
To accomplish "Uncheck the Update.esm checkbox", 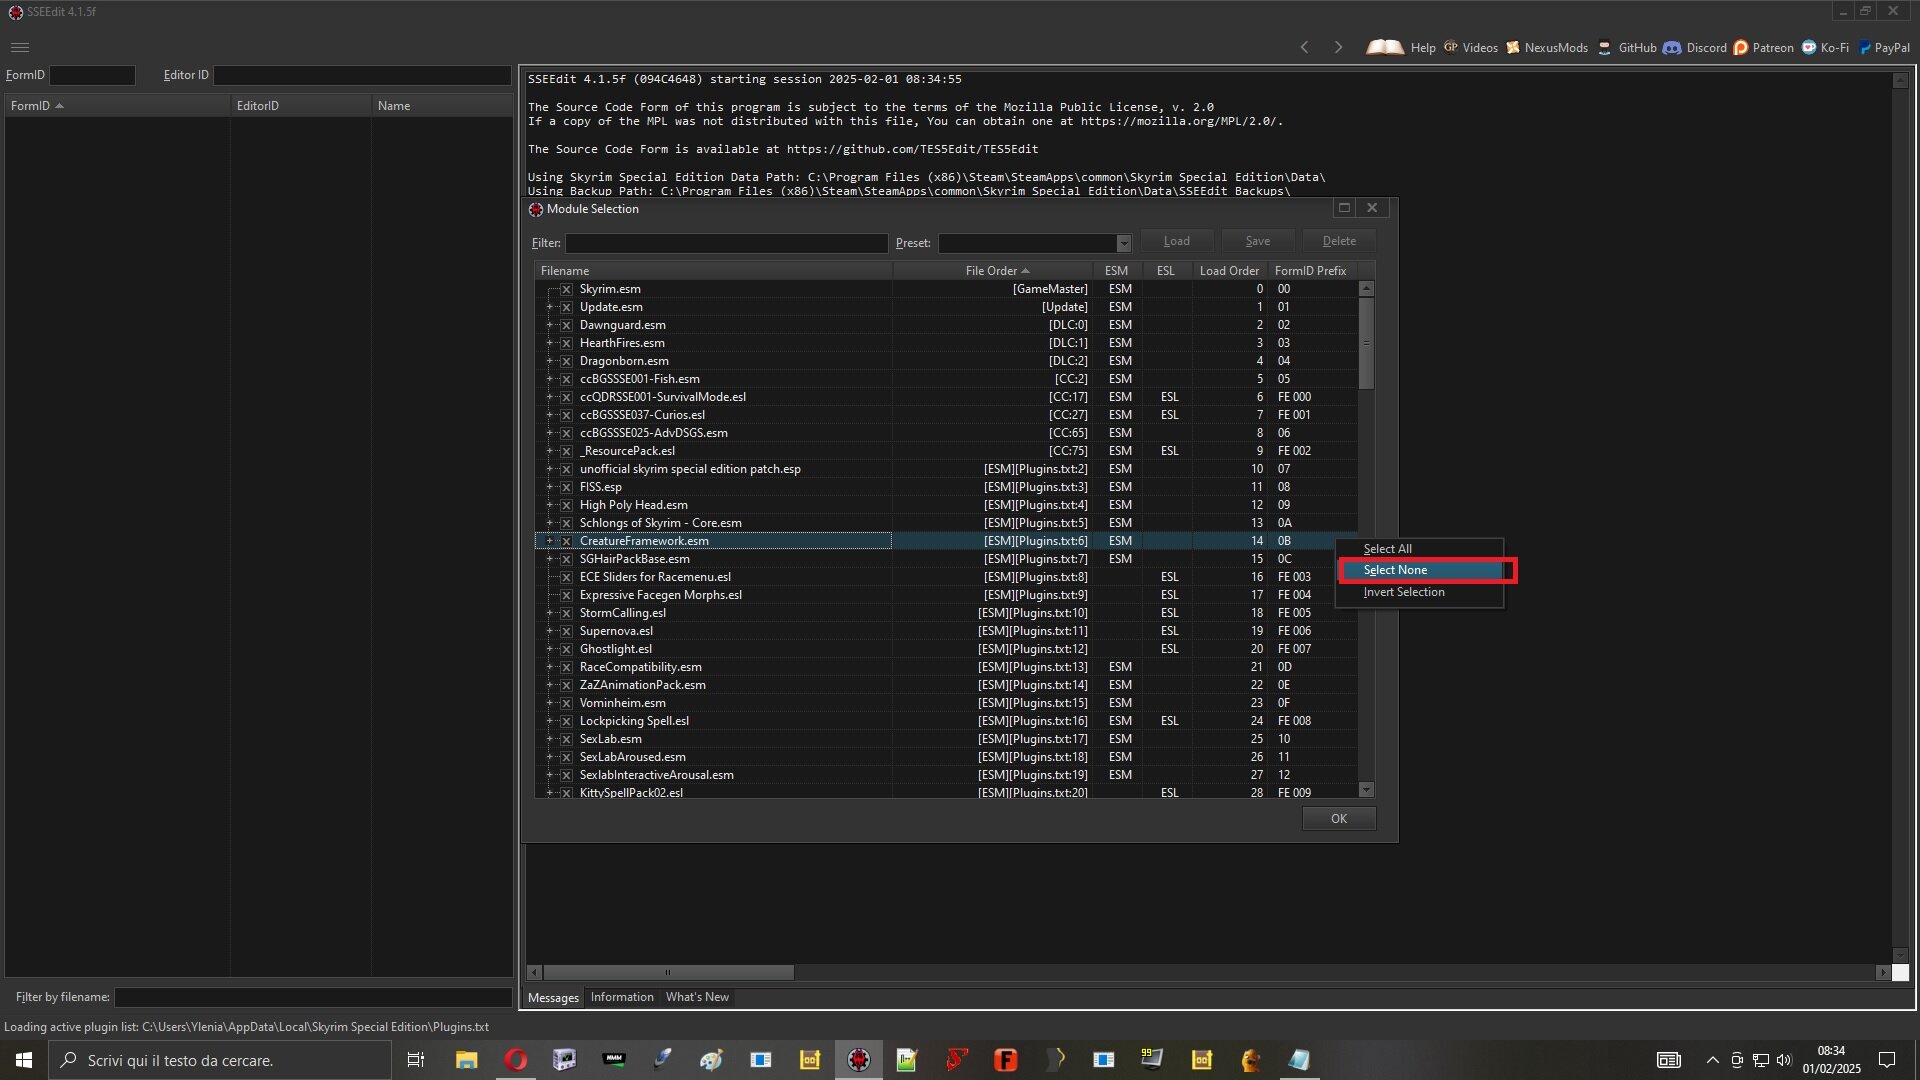I will point(566,307).
